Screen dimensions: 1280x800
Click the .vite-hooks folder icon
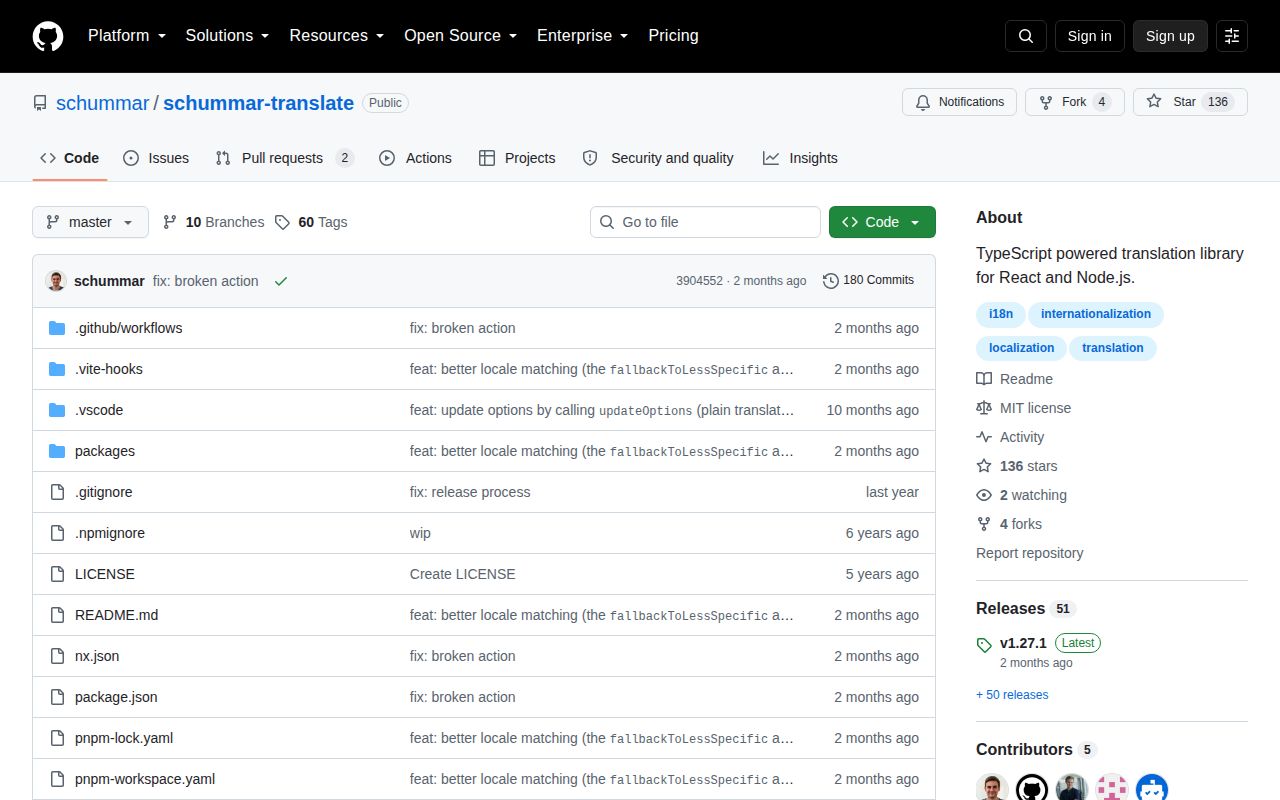click(57, 369)
